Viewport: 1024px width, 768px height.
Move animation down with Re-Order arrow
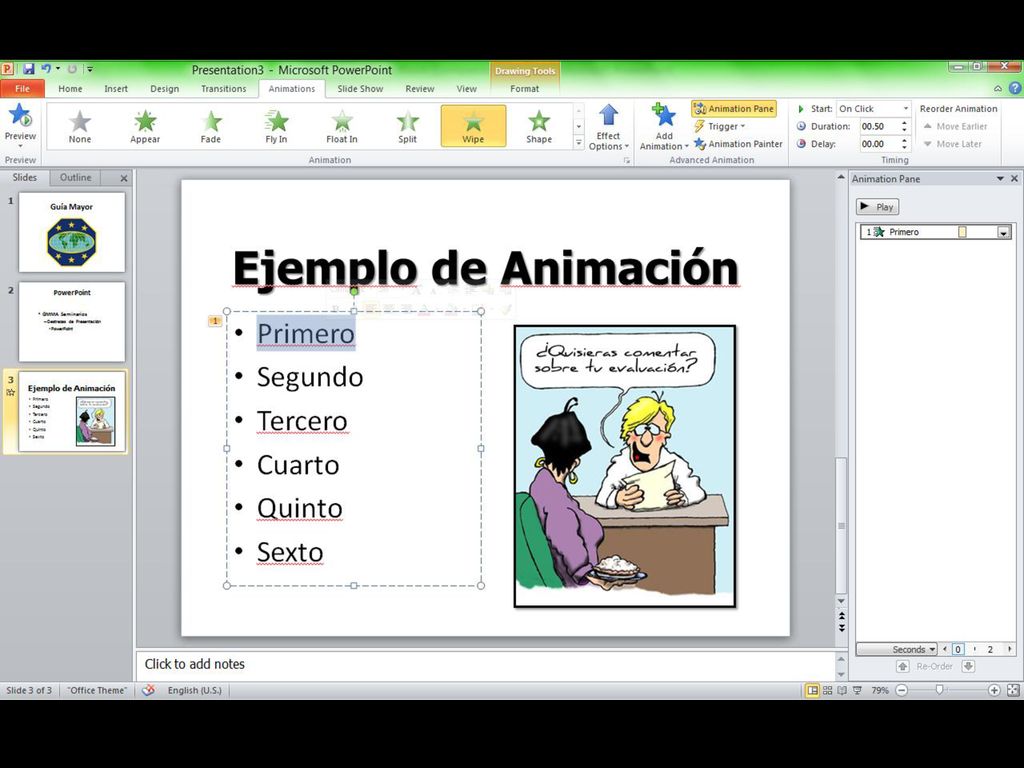click(x=968, y=666)
